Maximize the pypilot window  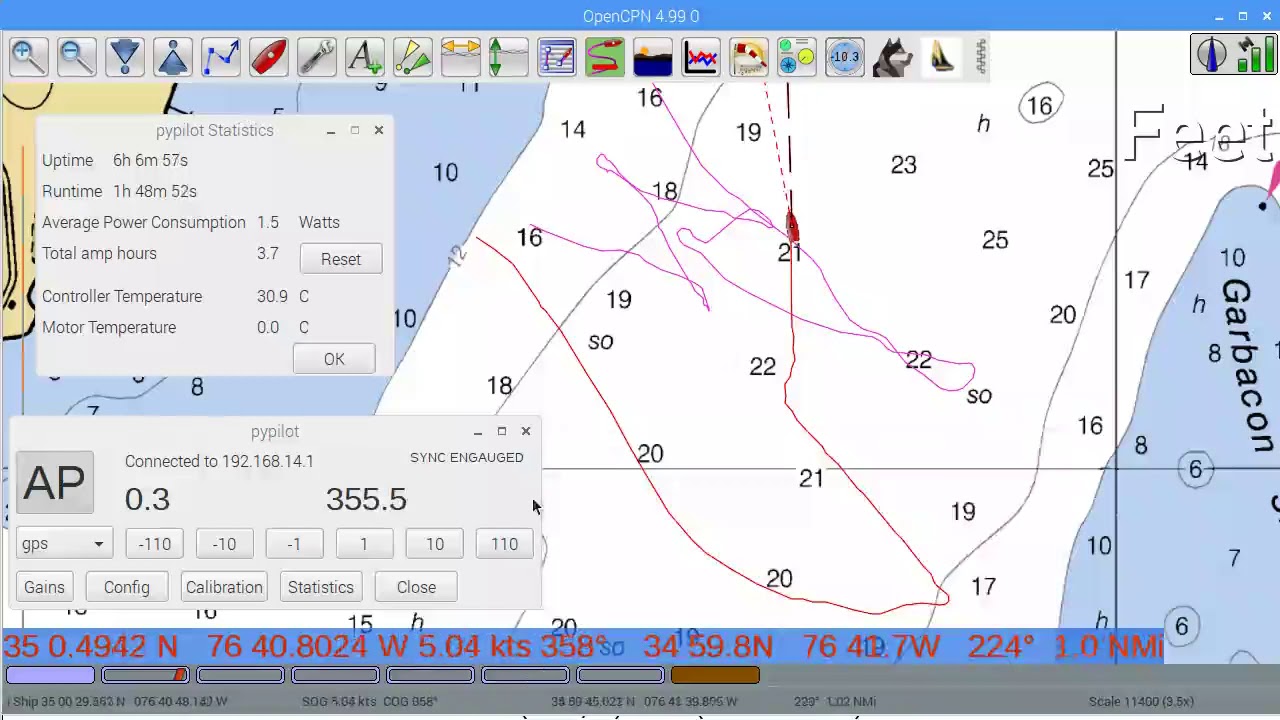coord(502,431)
